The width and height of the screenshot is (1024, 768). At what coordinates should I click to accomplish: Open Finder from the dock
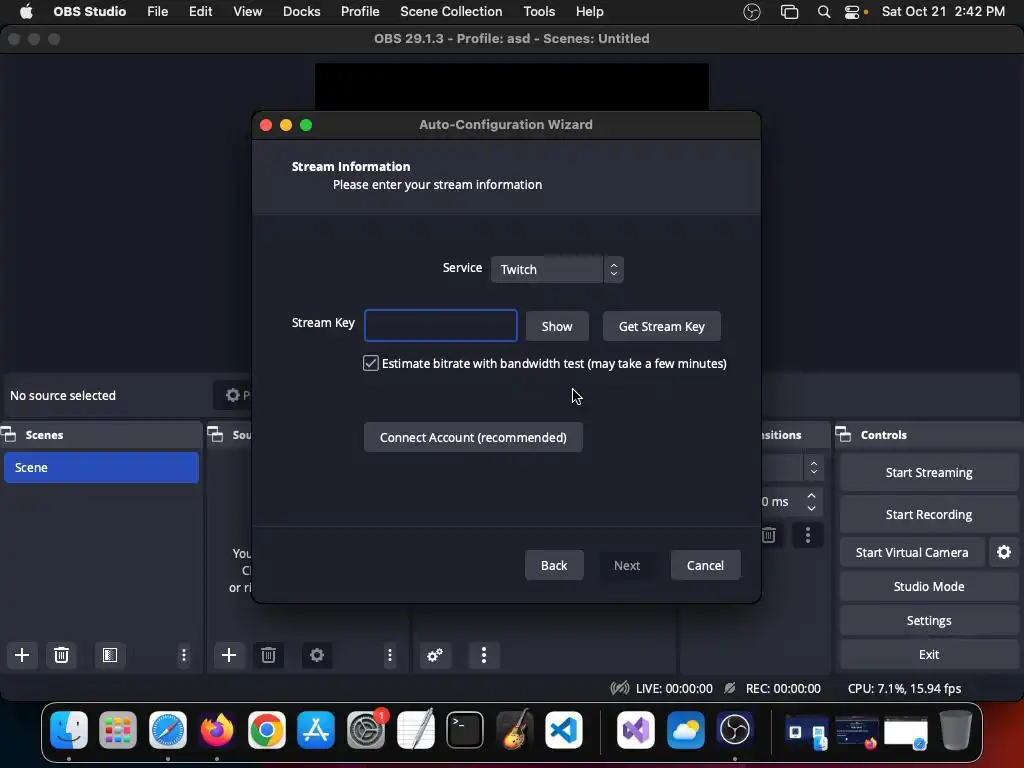pos(69,729)
